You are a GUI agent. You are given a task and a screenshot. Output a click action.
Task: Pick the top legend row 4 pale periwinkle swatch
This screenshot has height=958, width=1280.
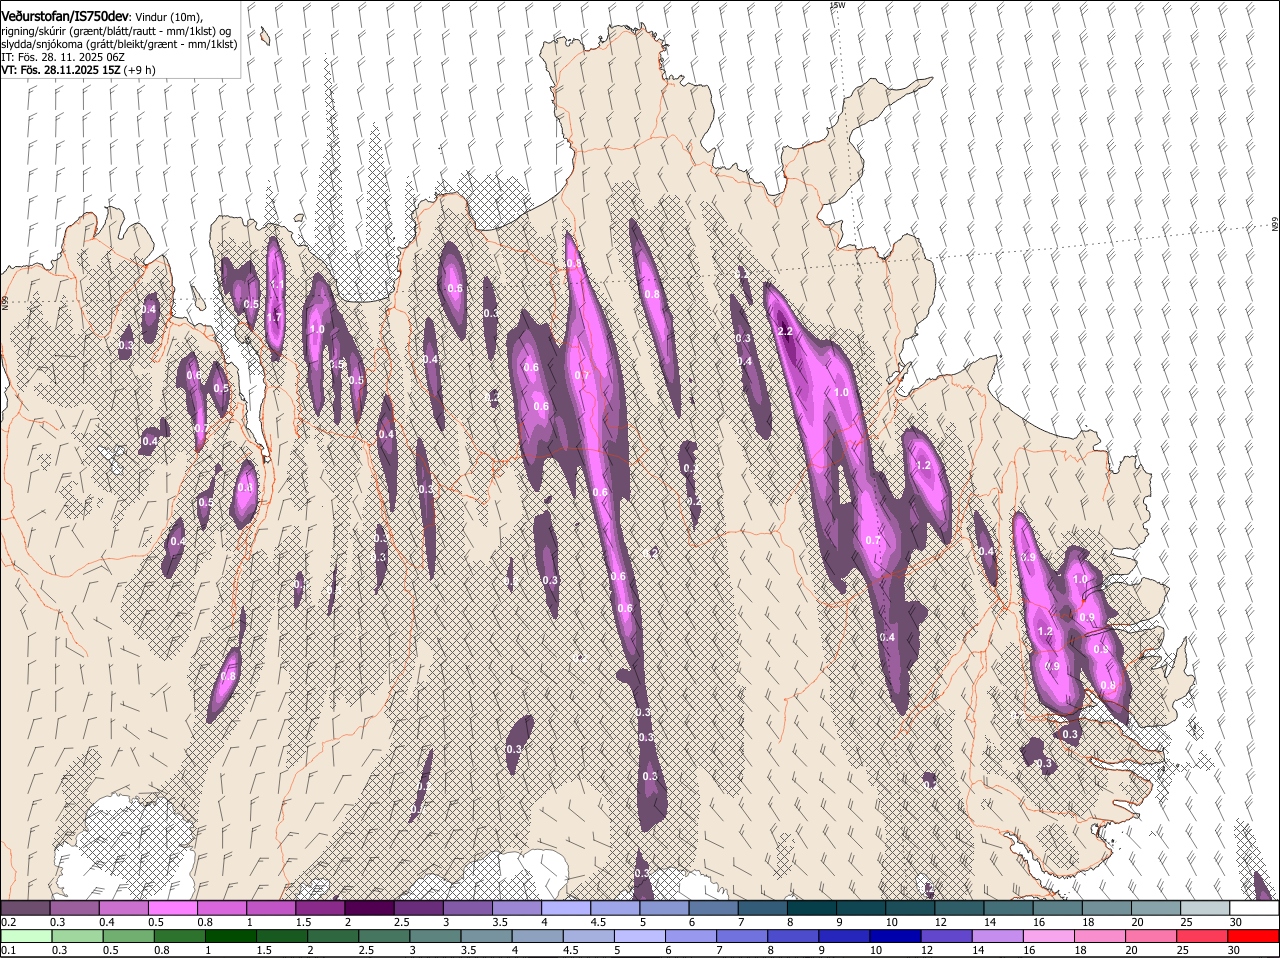click(566, 908)
